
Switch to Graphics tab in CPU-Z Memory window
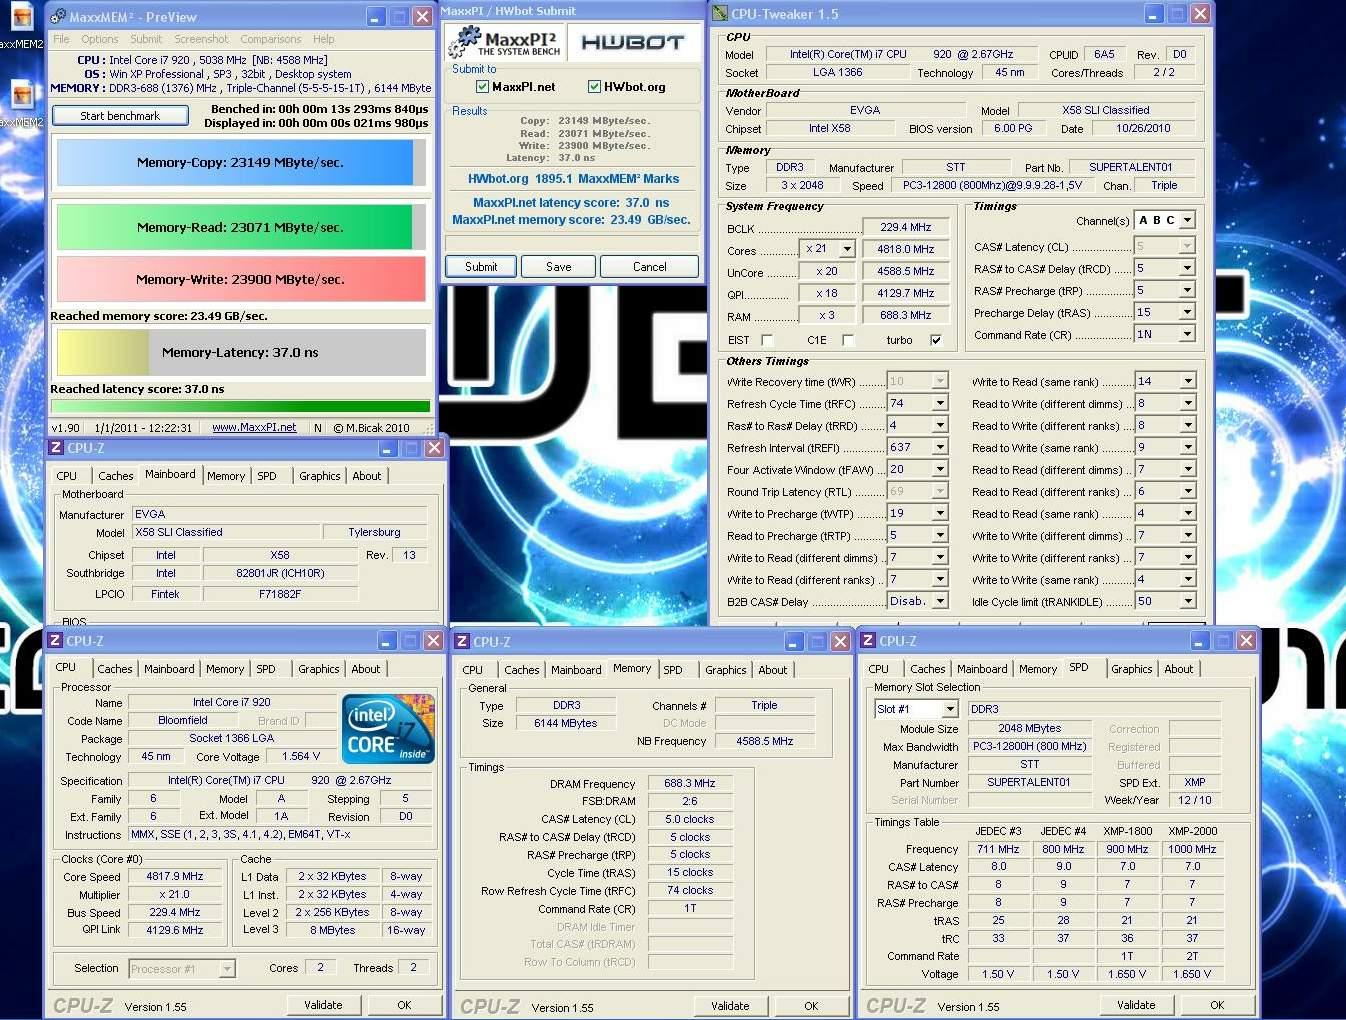click(x=726, y=670)
